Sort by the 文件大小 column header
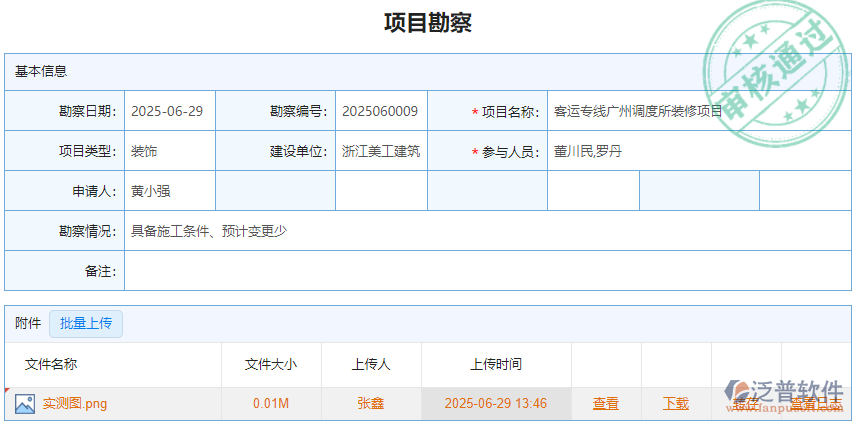Image resolution: width=854 pixels, height=424 pixels. pos(271,364)
